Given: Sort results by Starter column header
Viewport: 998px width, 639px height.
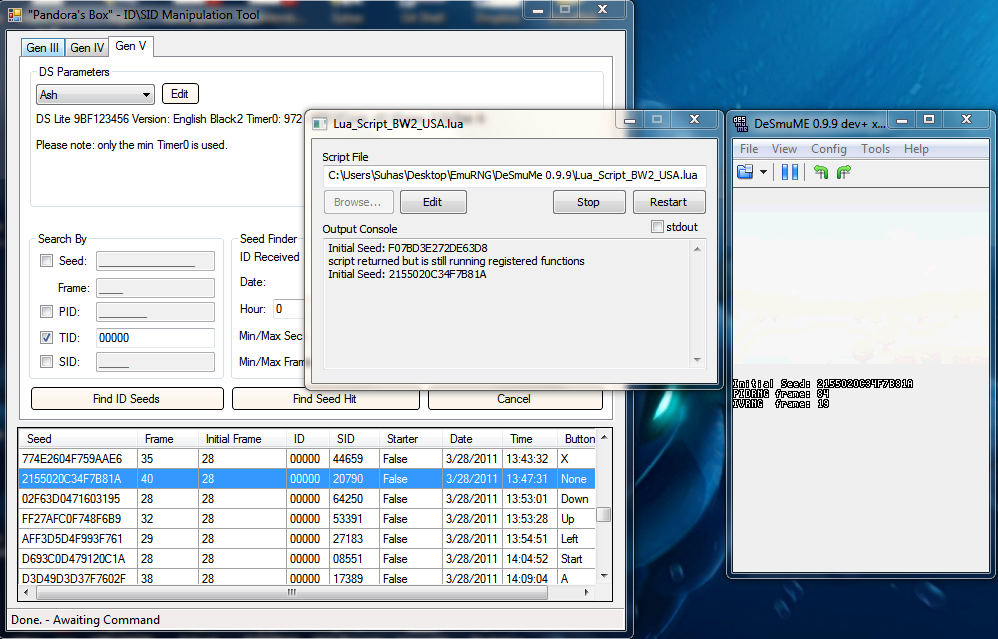Looking at the screenshot, I should (x=411, y=439).
